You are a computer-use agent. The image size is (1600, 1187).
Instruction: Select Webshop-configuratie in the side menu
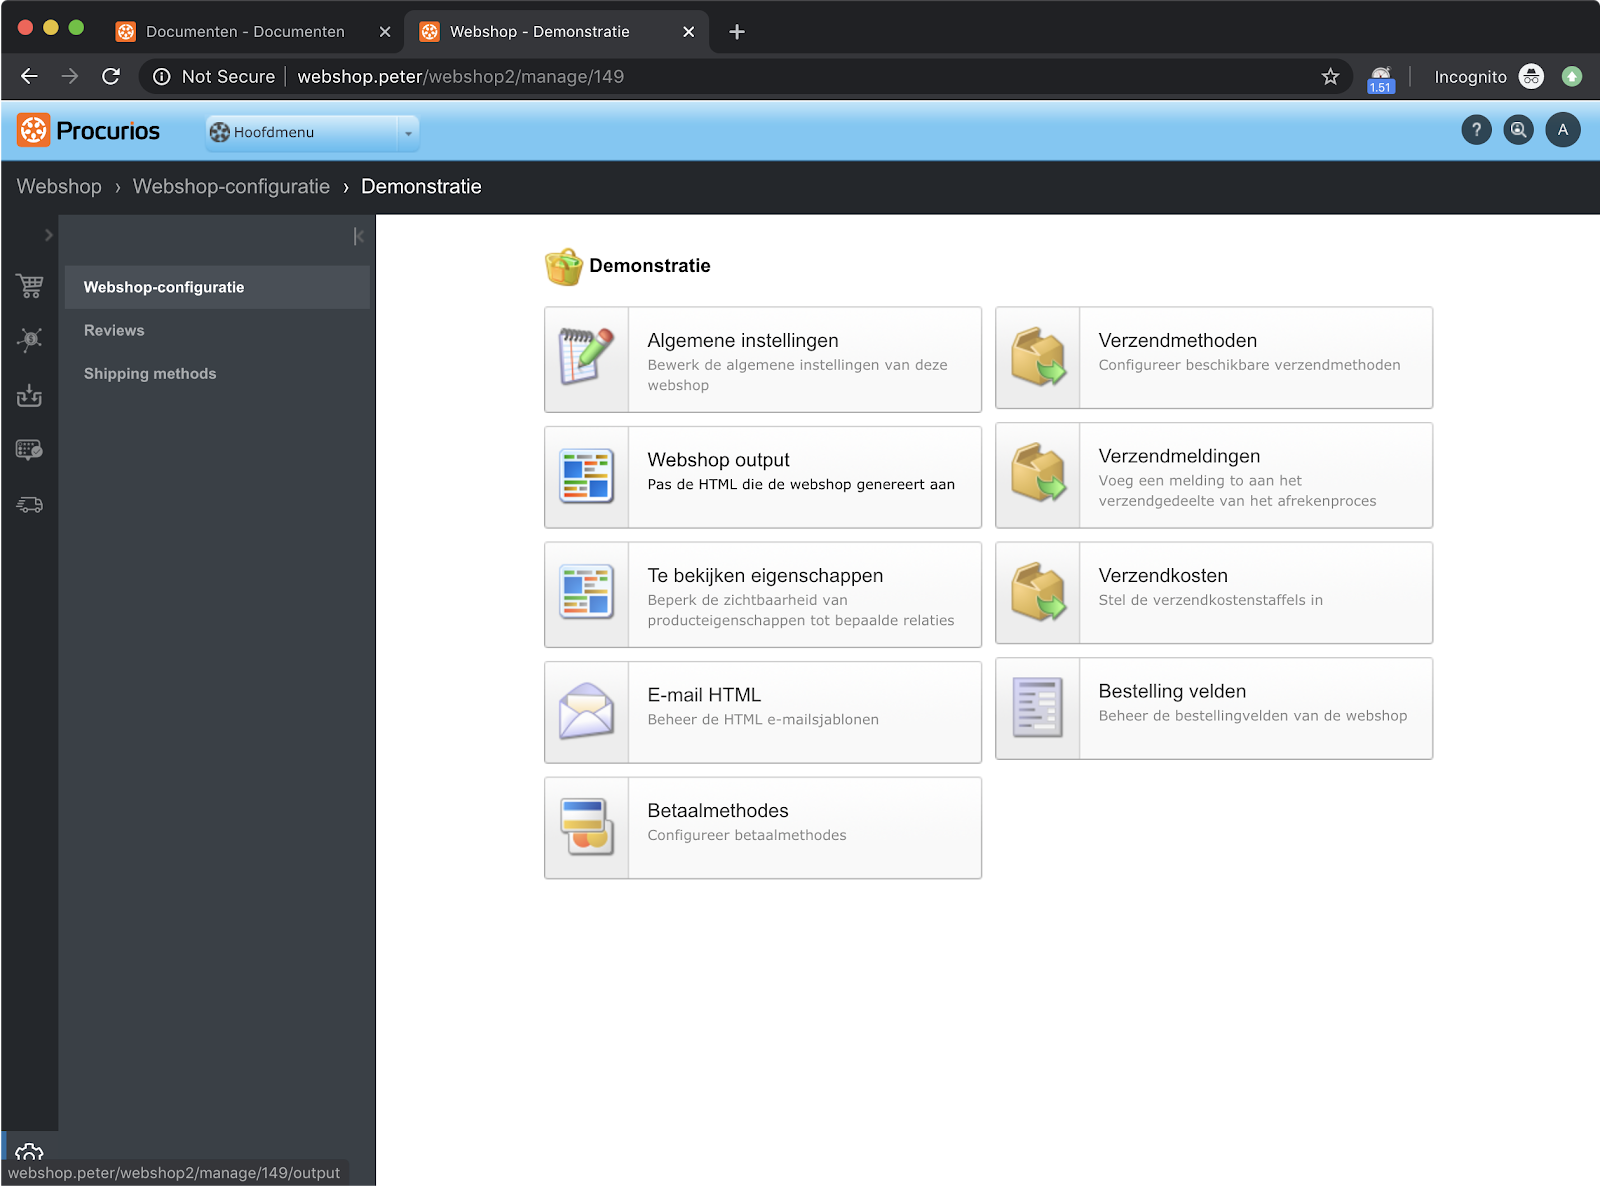217,287
